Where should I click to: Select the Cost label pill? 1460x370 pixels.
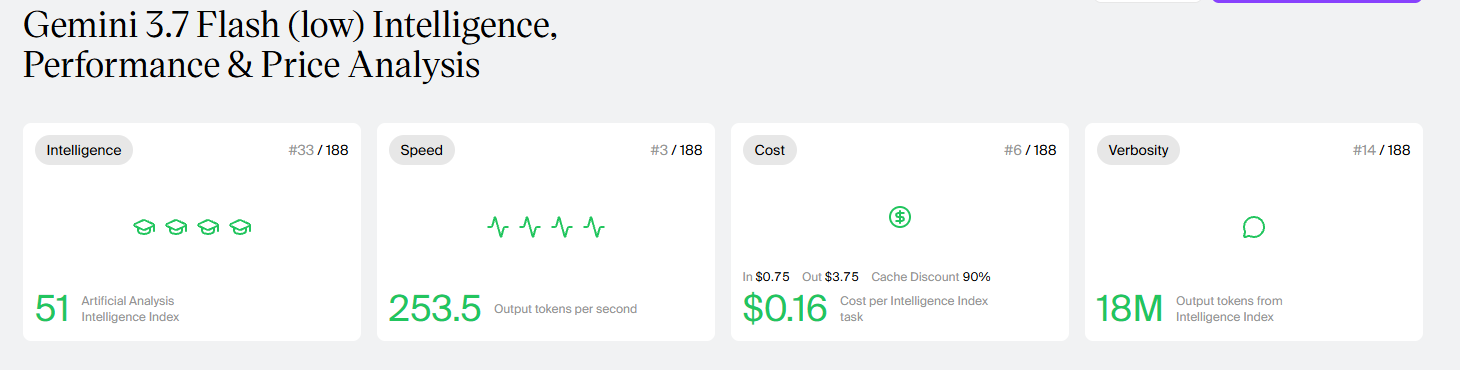click(x=770, y=150)
